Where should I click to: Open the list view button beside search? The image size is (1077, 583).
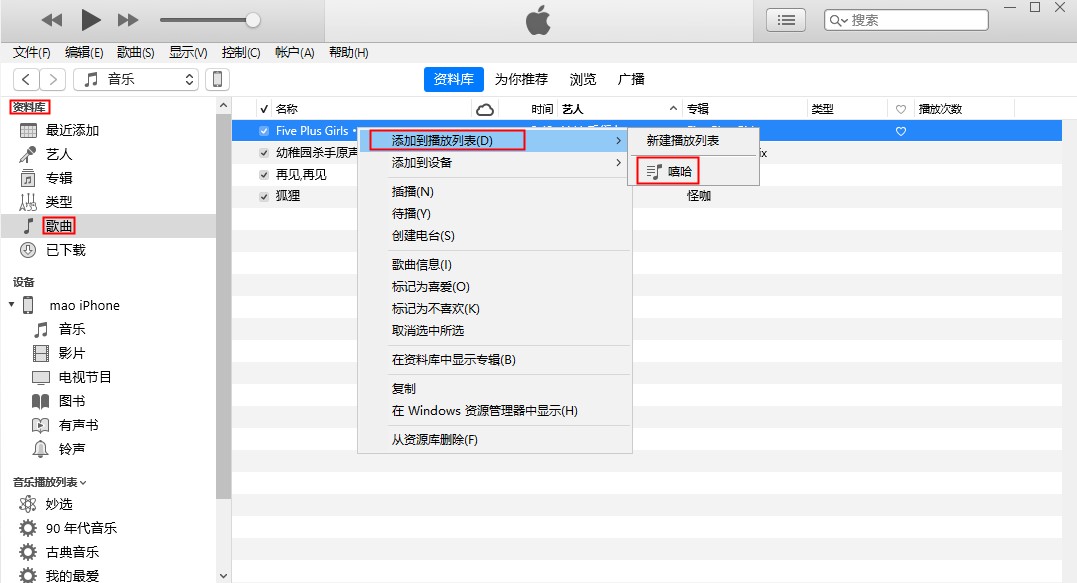pos(786,21)
